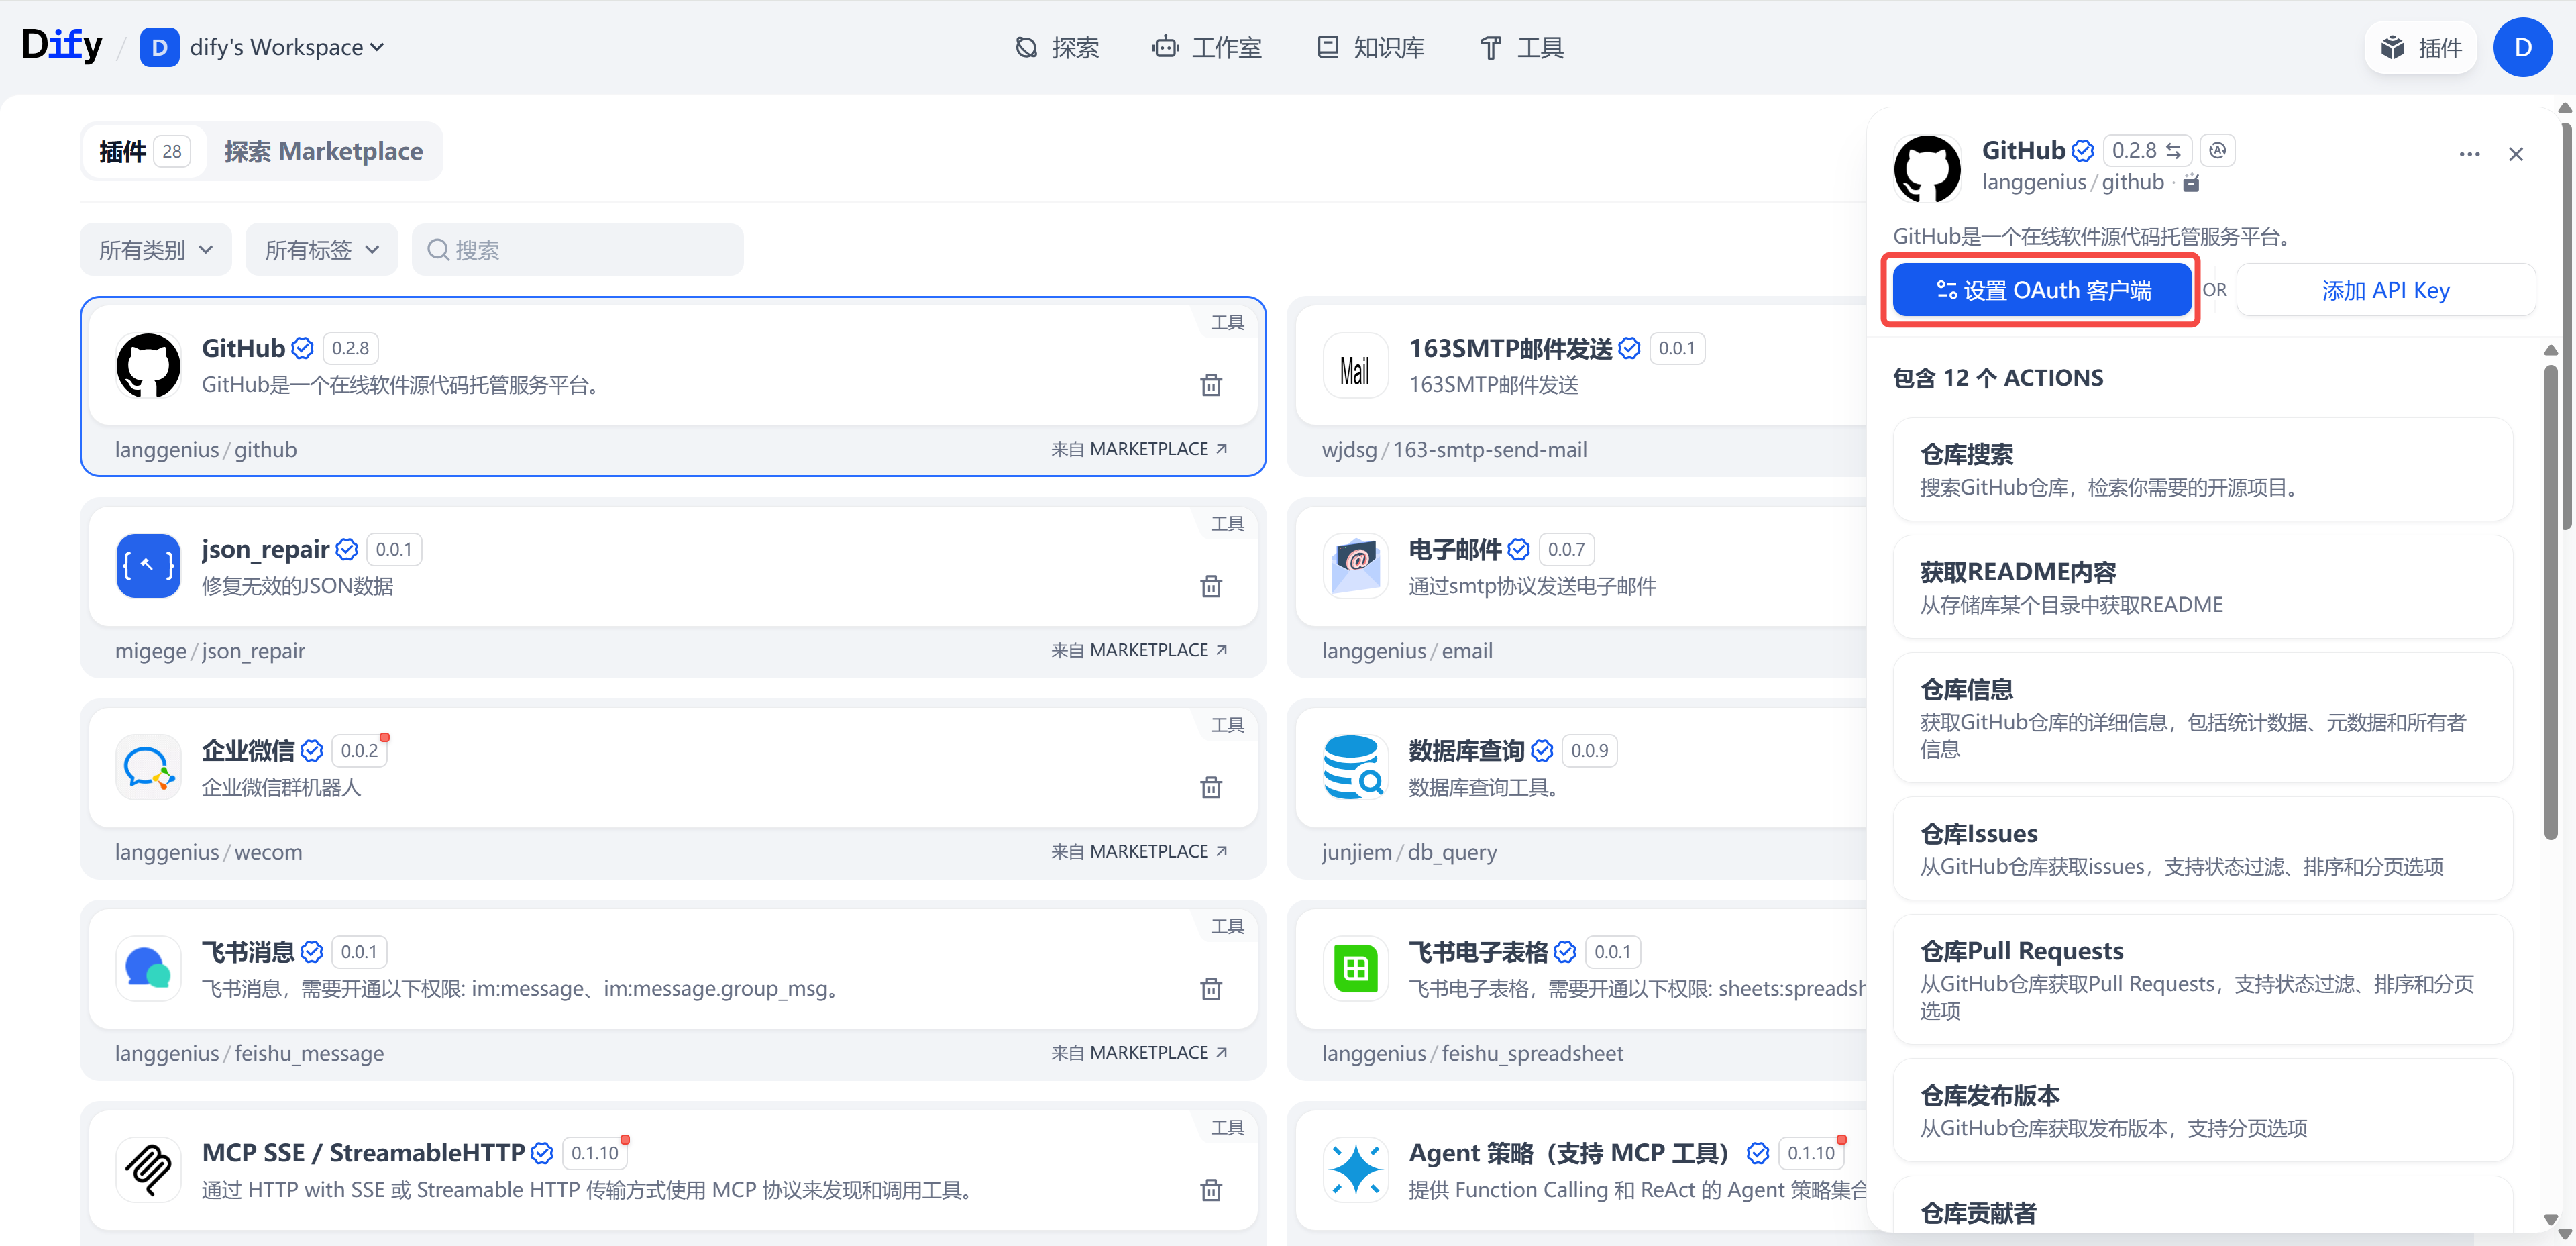Open the 所有类别 category dropdown
Viewport: 2576px width, 1246px height.
tap(155, 249)
